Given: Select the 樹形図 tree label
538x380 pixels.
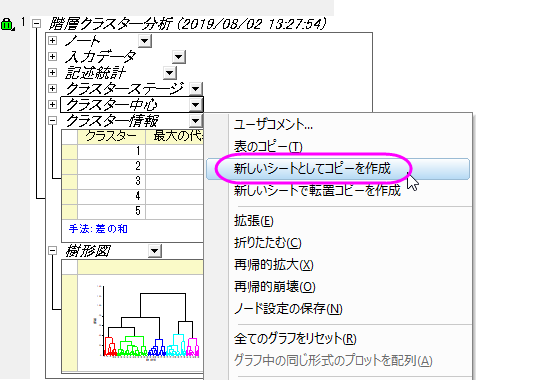Looking at the screenshot, I should [x=88, y=251].
